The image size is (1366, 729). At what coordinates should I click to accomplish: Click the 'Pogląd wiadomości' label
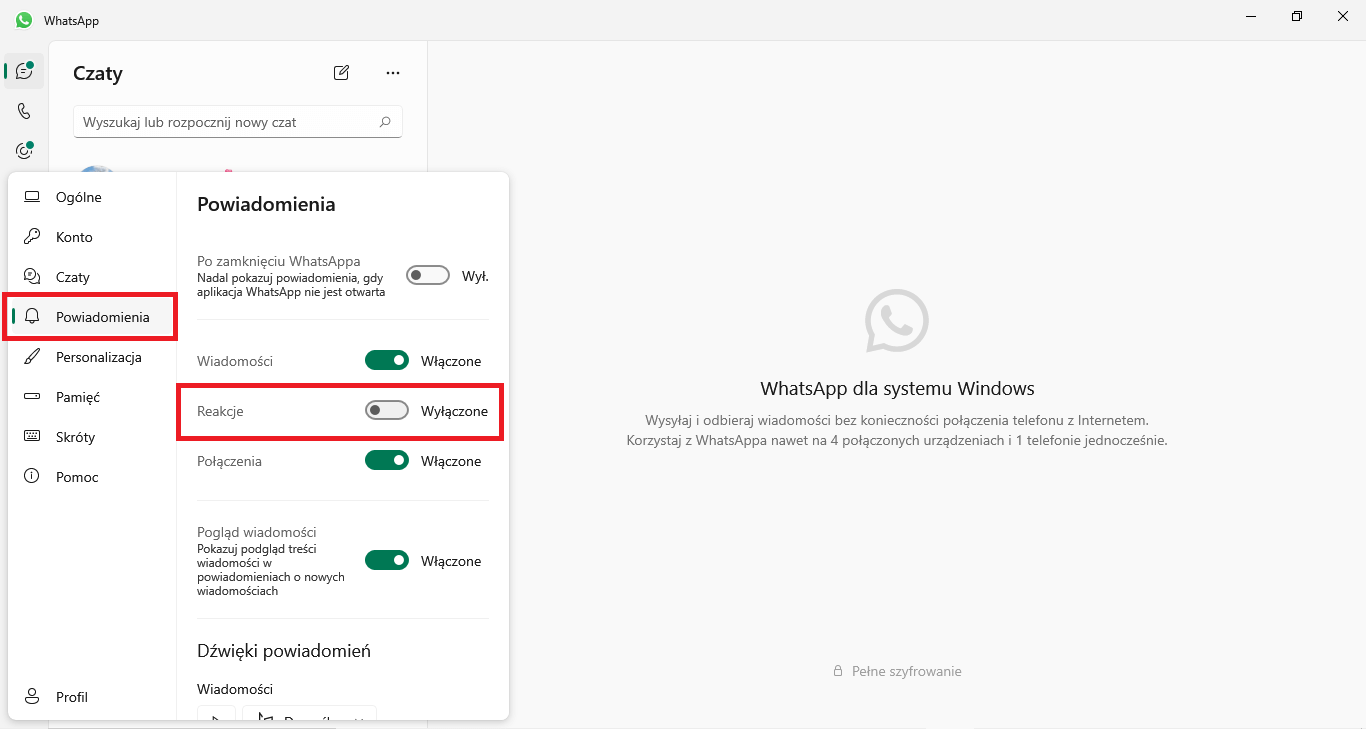click(x=257, y=532)
